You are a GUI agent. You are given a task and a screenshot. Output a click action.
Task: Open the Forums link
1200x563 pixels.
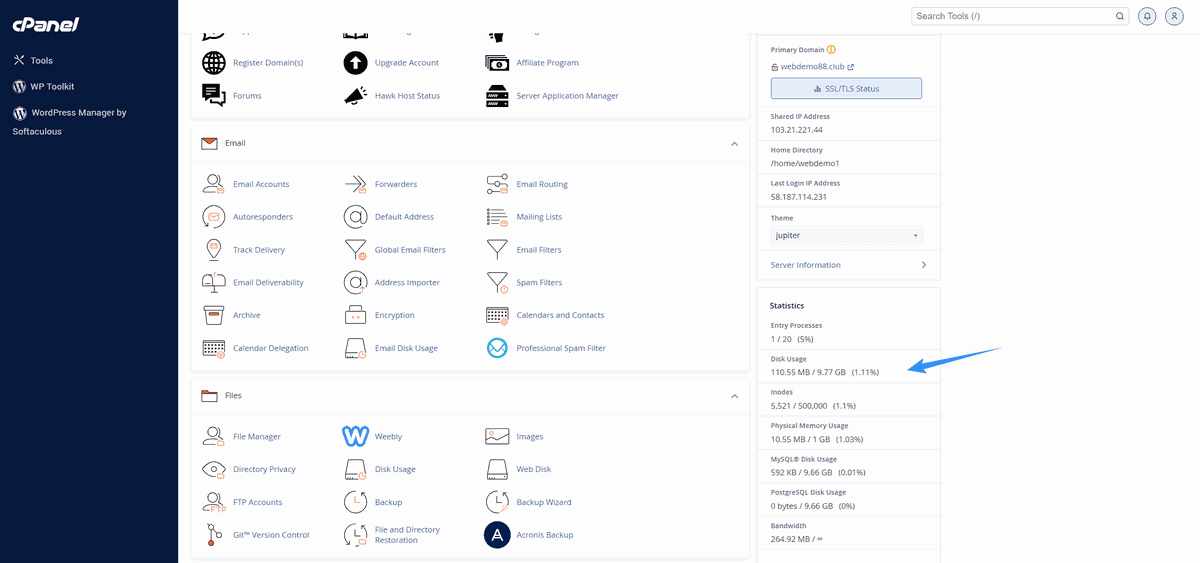pos(247,95)
